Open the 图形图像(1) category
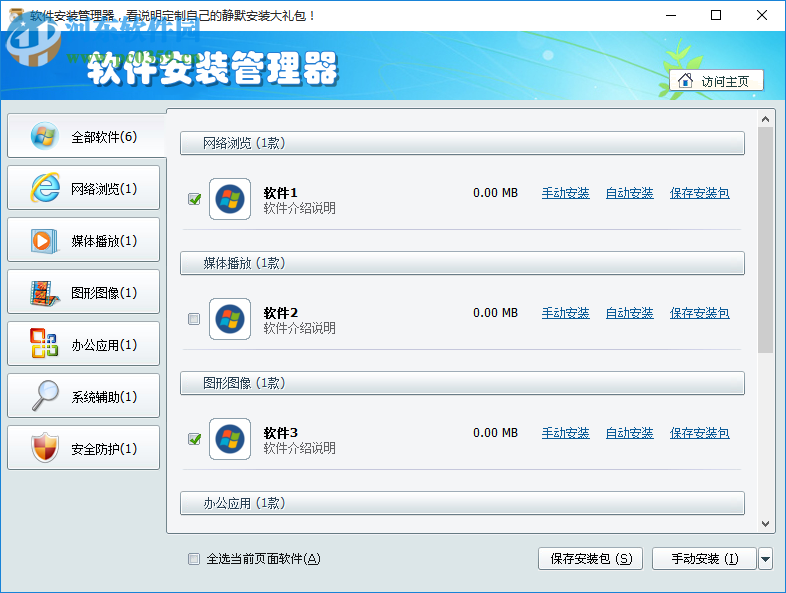This screenshot has width=786, height=593. tap(84, 292)
